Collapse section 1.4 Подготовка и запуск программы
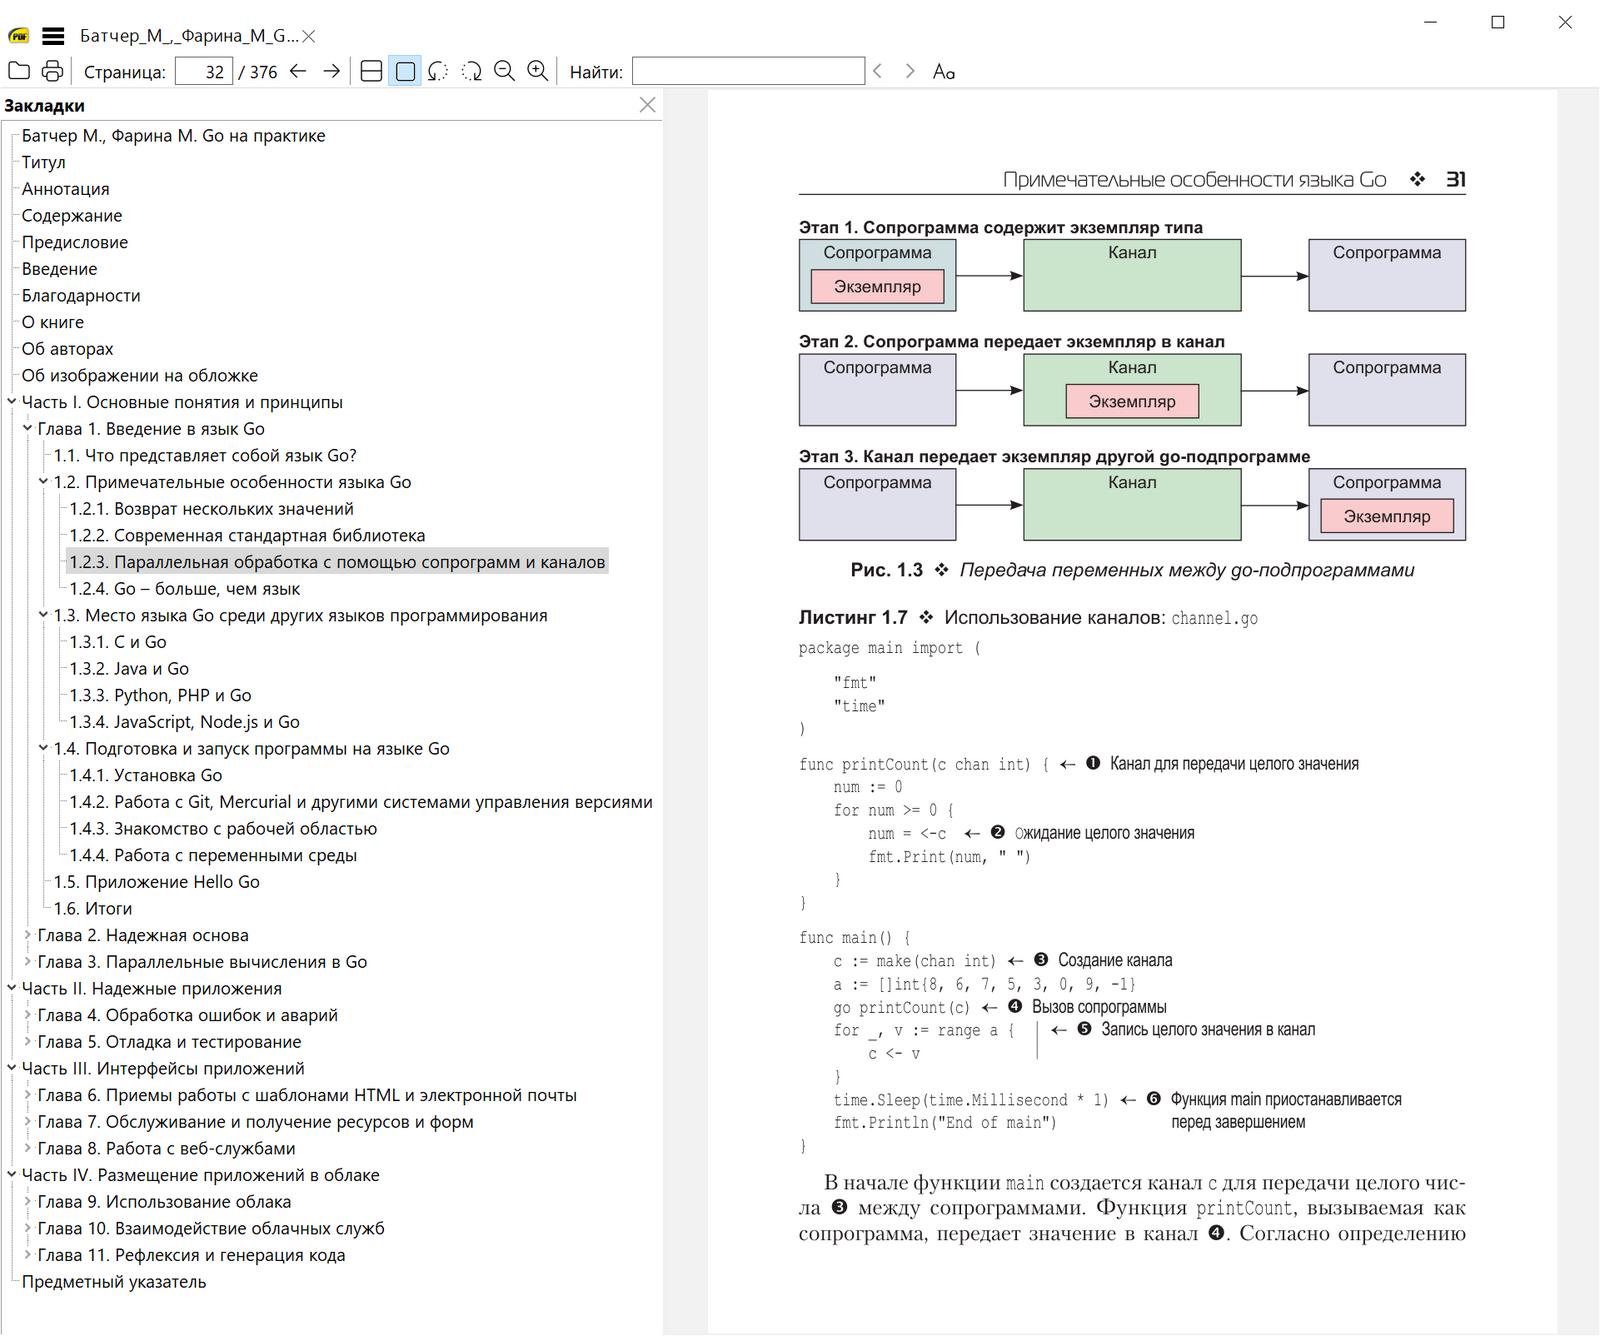 44,749
